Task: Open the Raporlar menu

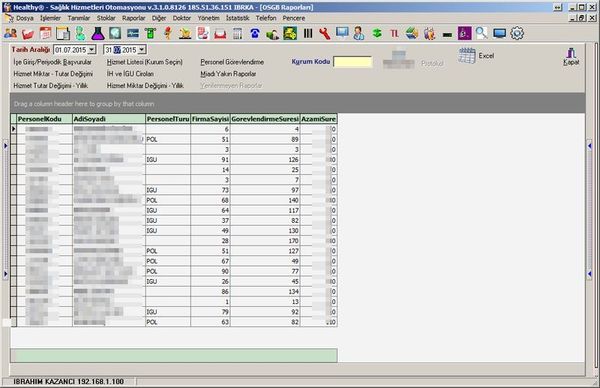Action: (134, 18)
